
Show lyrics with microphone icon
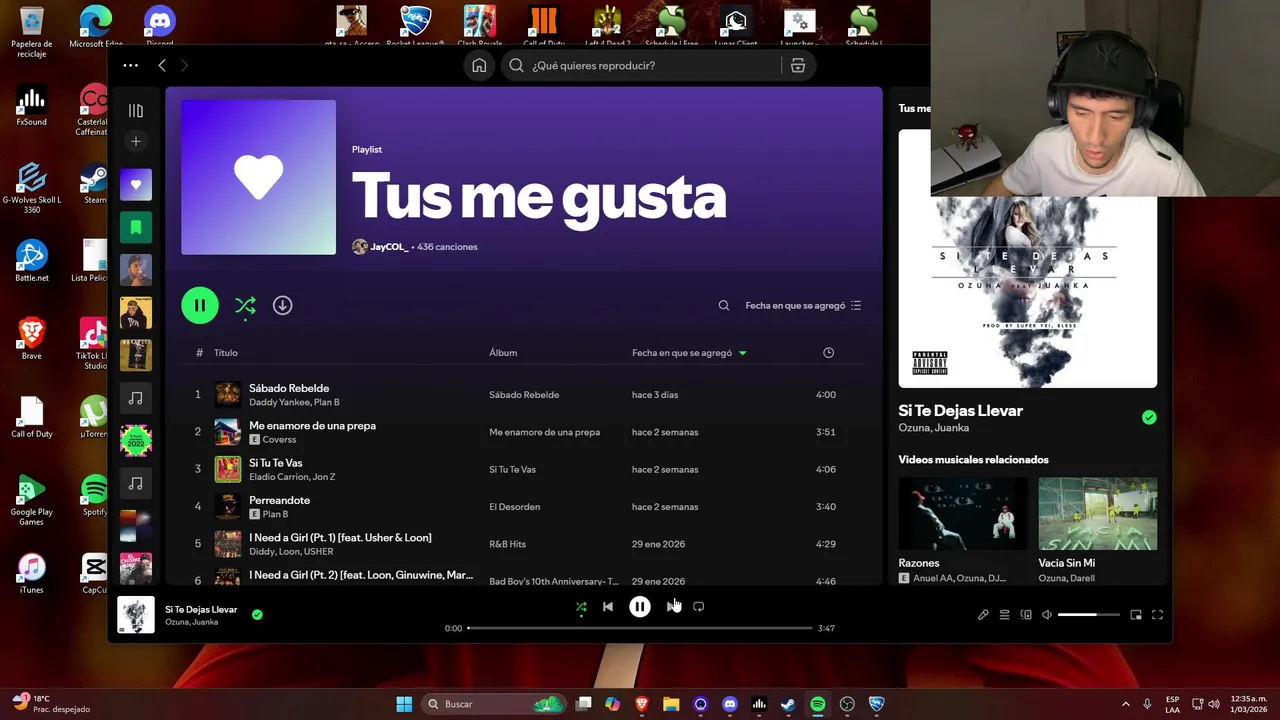(983, 615)
